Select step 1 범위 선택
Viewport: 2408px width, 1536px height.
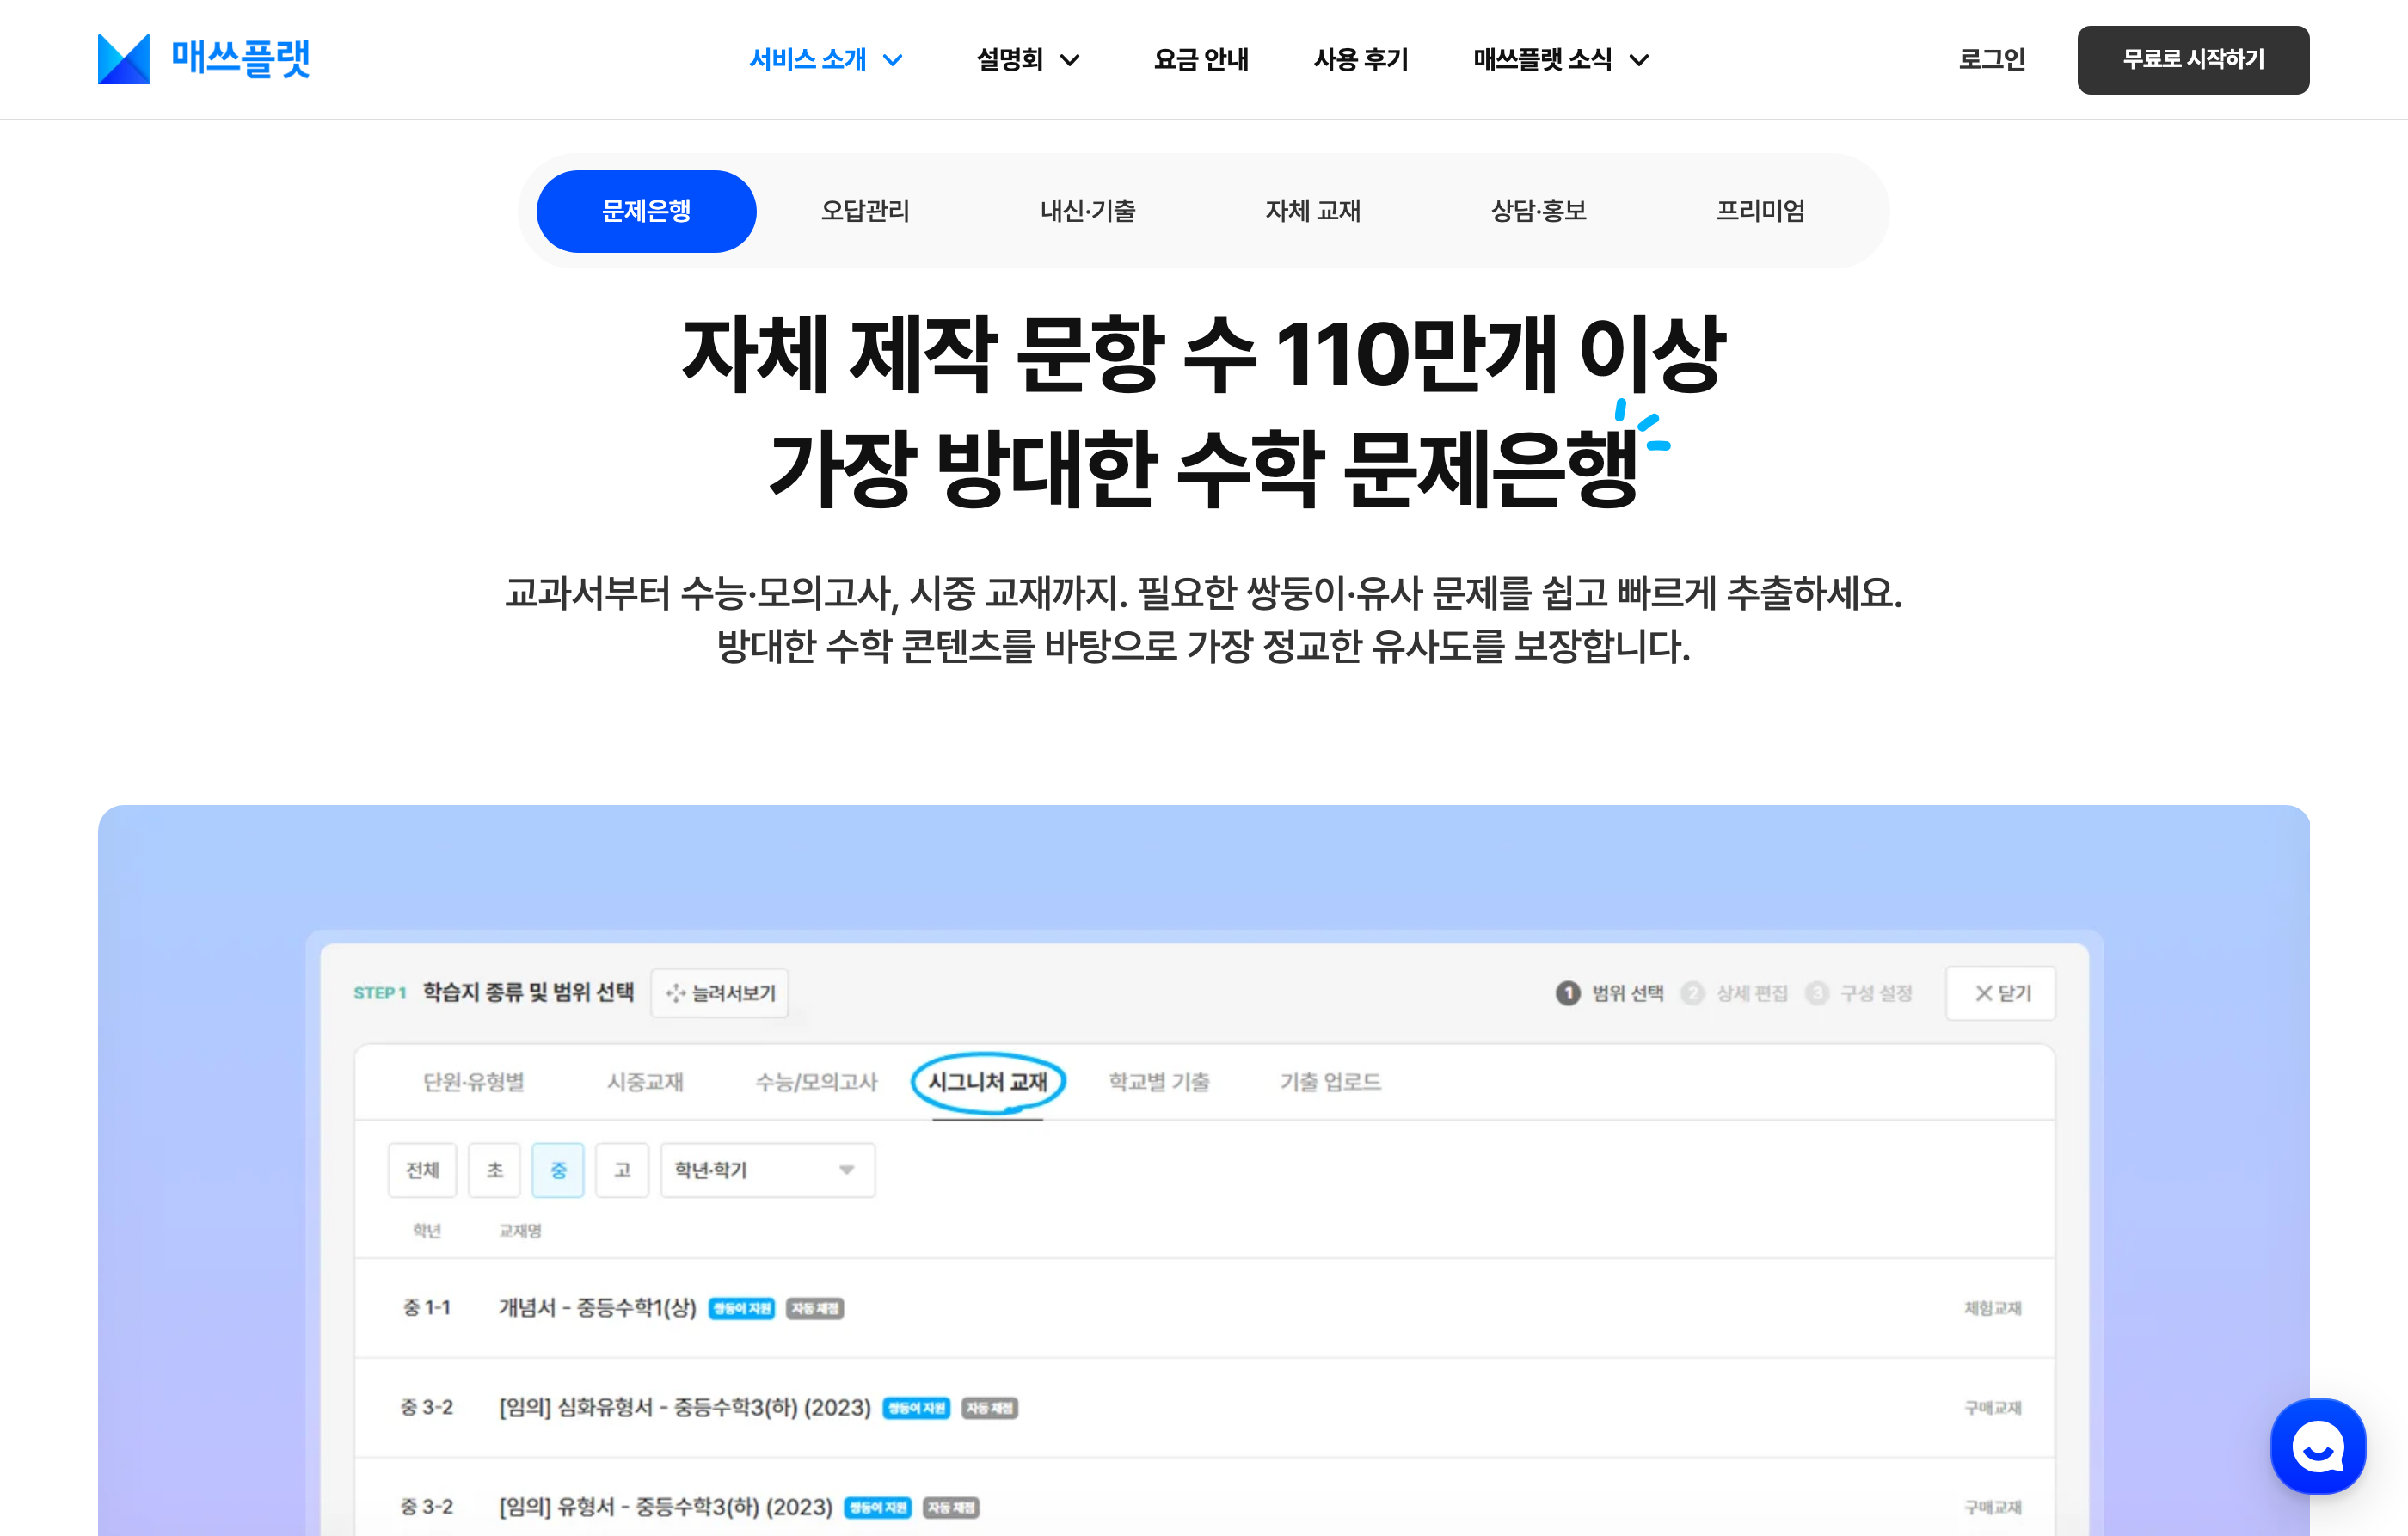point(1610,993)
